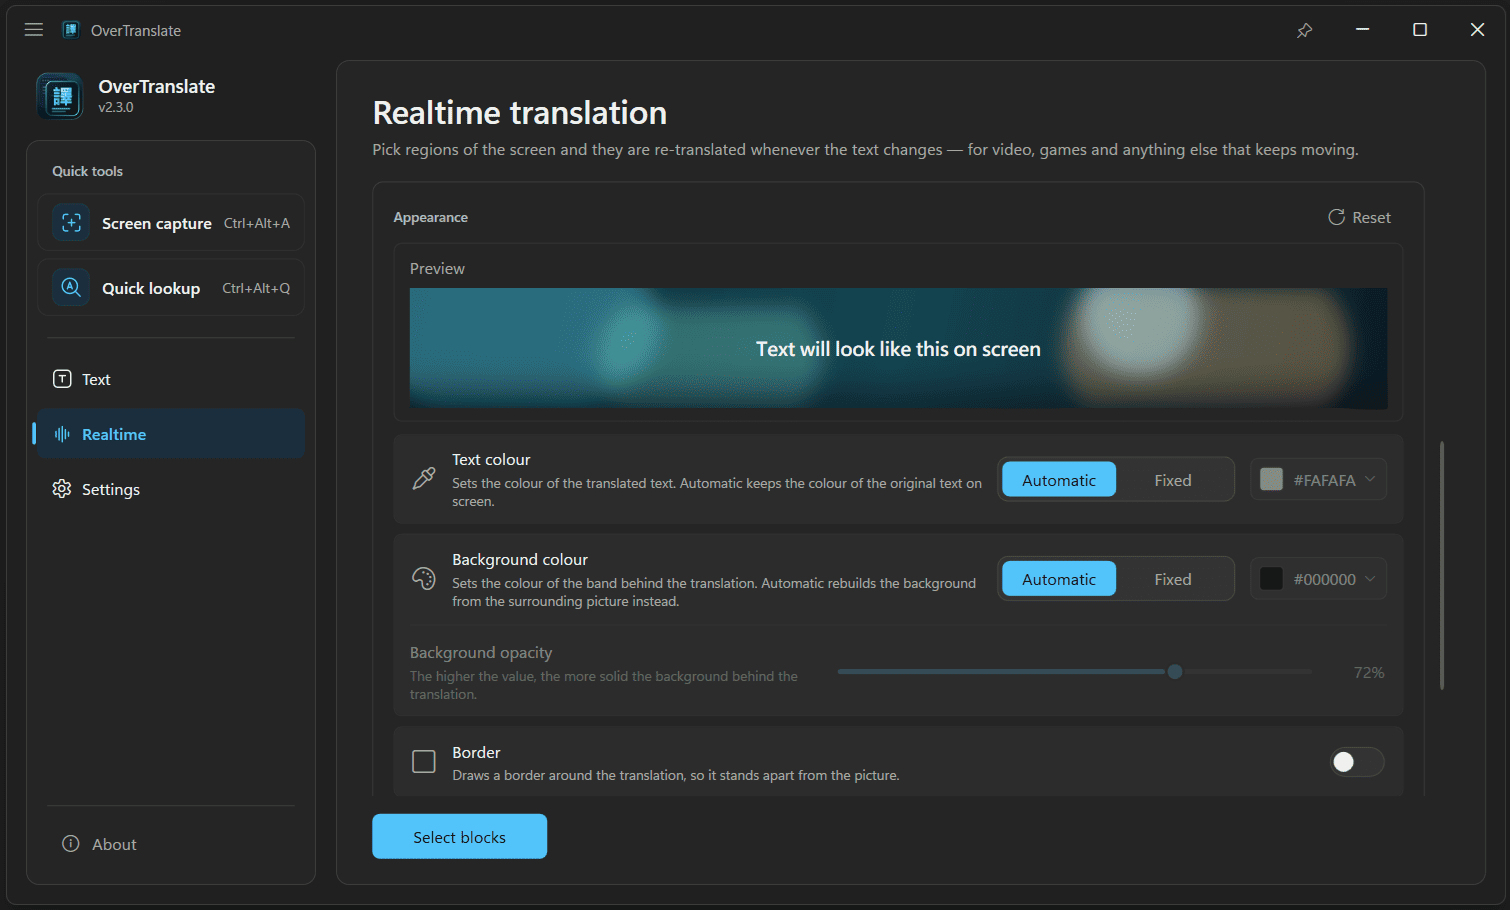Viewport: 1510px width, 910px height.
Task: Click the Realtime translation heading
Action: (520, 113)
